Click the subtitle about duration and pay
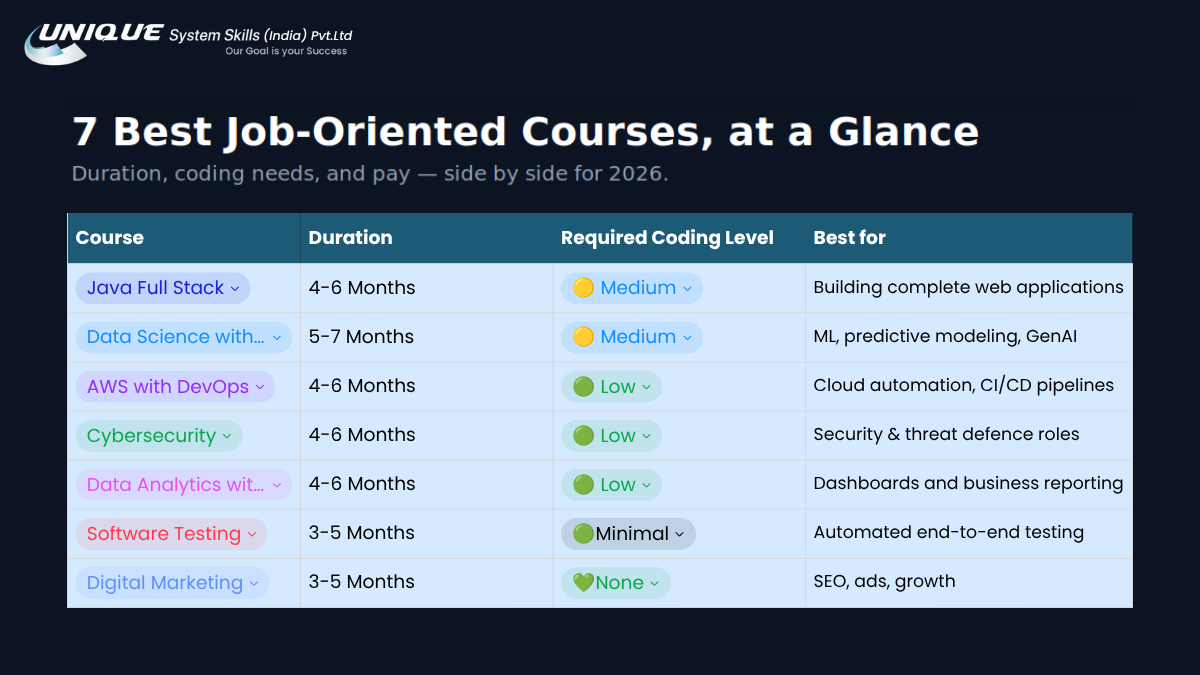The width and height of the screenshot is (1200, 675). [370, 174]
